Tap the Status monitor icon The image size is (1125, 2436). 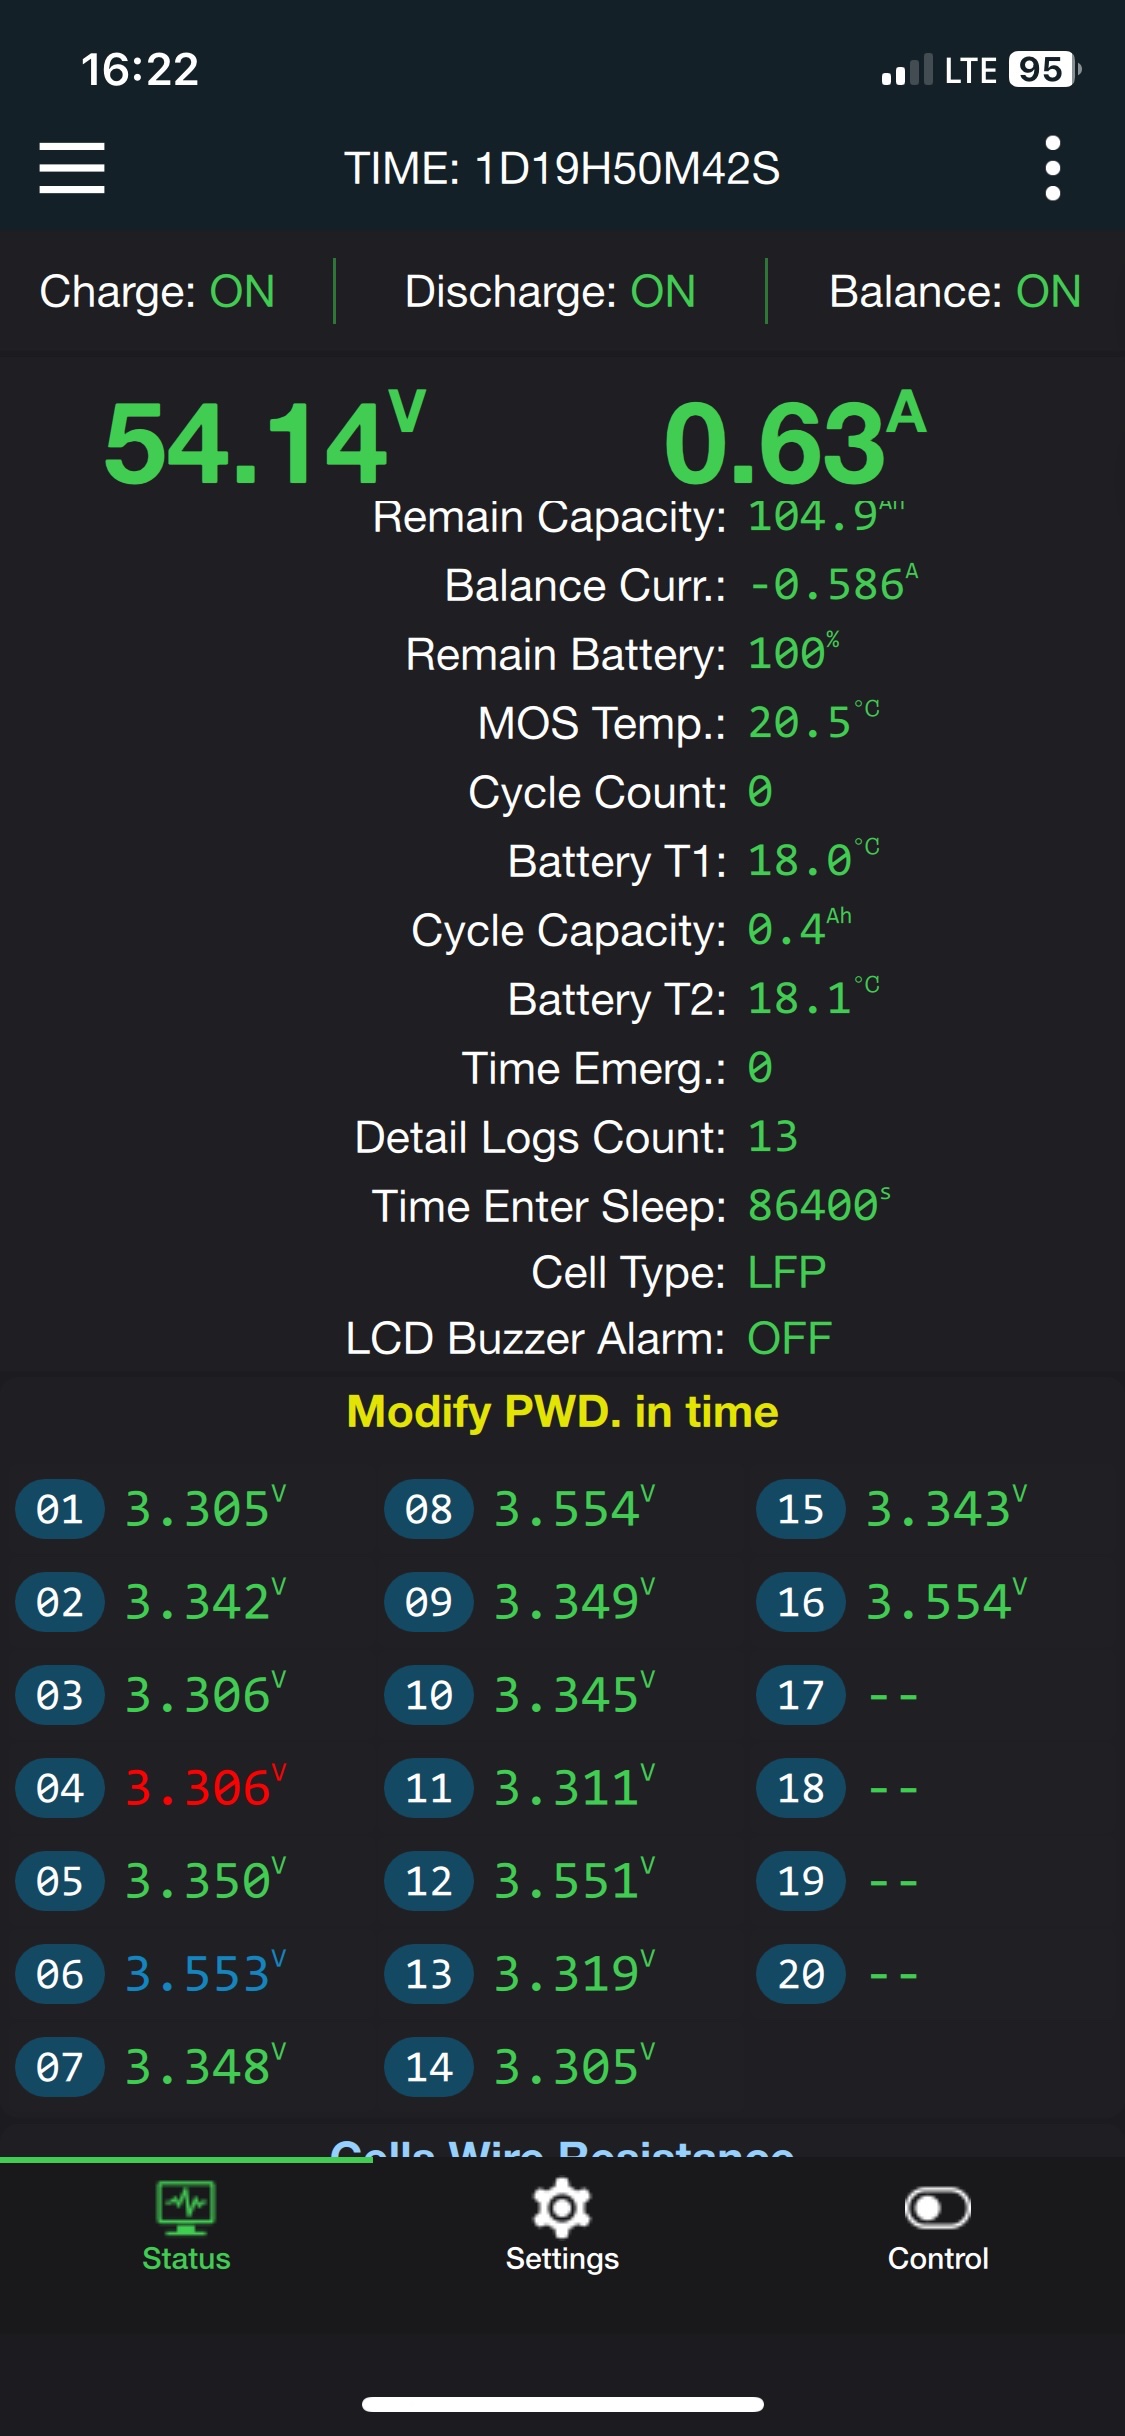coord(186,2207)
